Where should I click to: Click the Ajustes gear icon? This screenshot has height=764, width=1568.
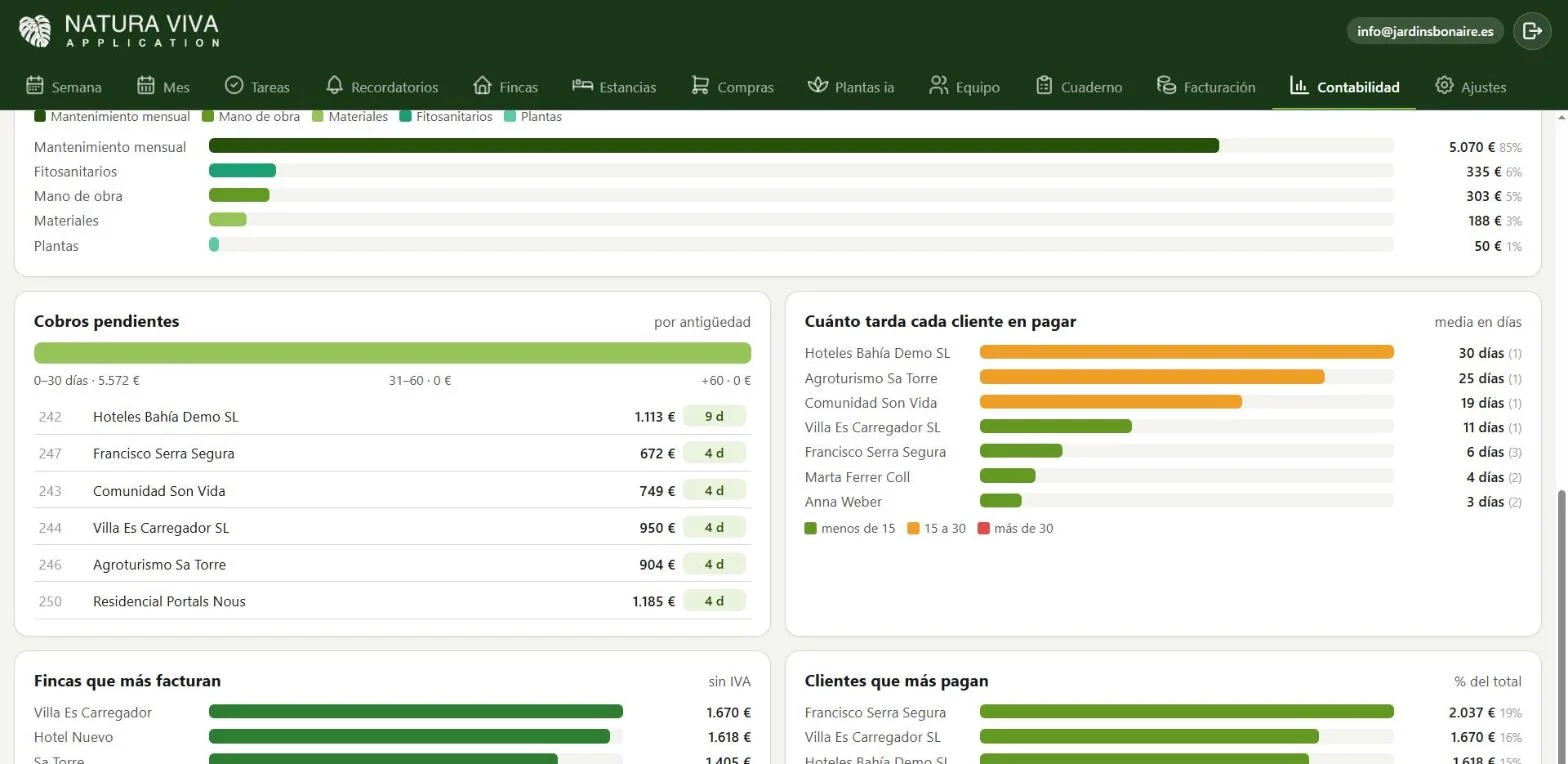tap(1444, 85)
